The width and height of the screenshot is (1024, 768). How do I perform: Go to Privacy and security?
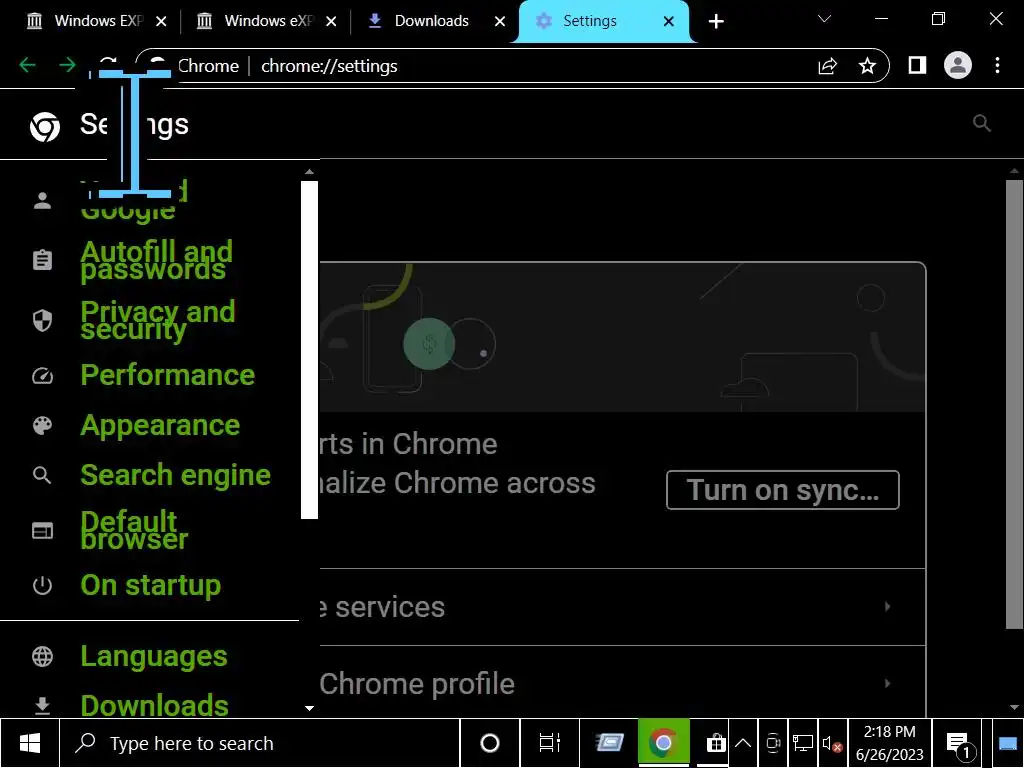click(x=157, y=320)
